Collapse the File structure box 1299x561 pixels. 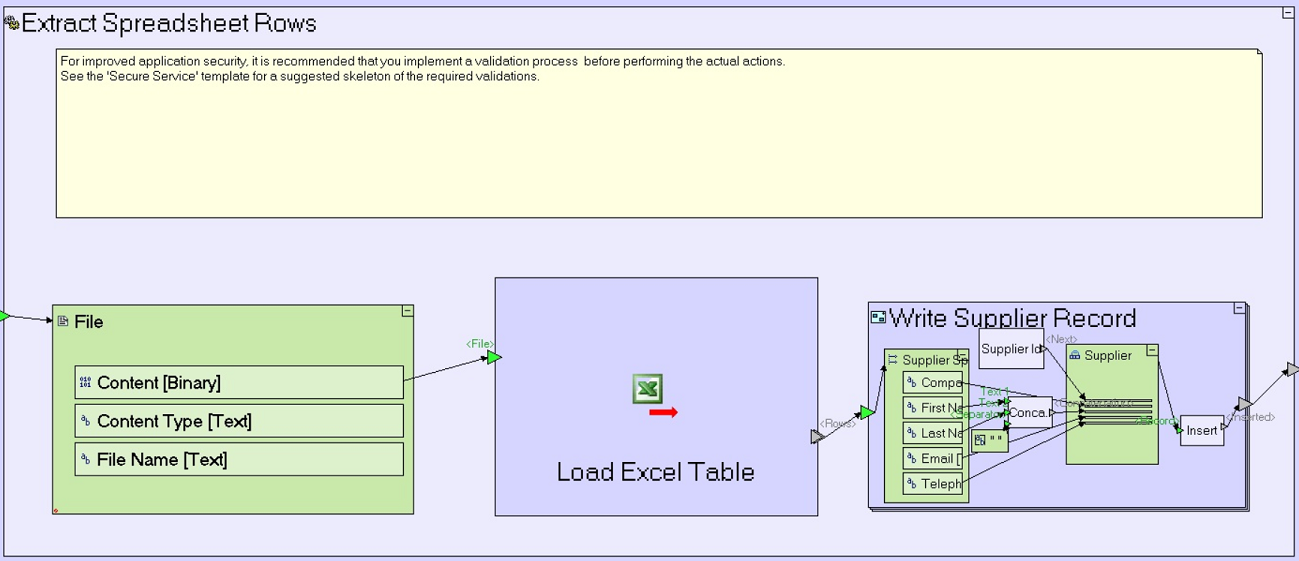point(407,312)
